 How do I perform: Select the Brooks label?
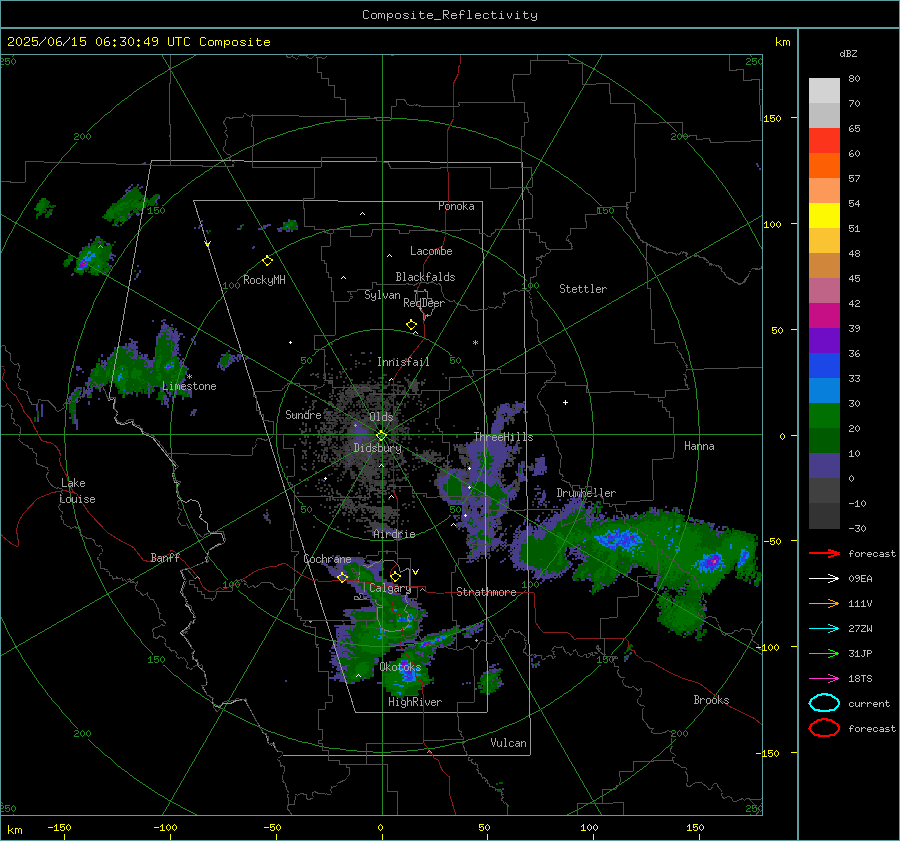click(711, 700)
